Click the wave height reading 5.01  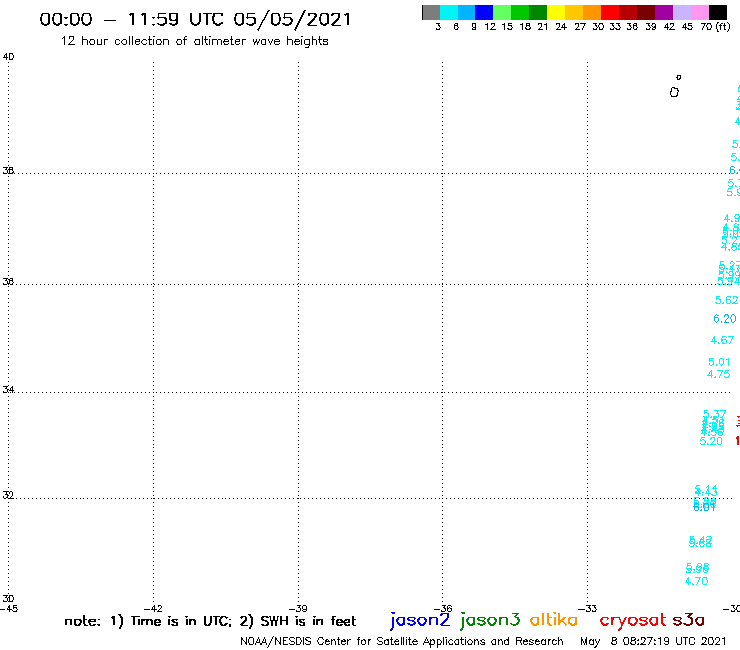click(719, 362)
